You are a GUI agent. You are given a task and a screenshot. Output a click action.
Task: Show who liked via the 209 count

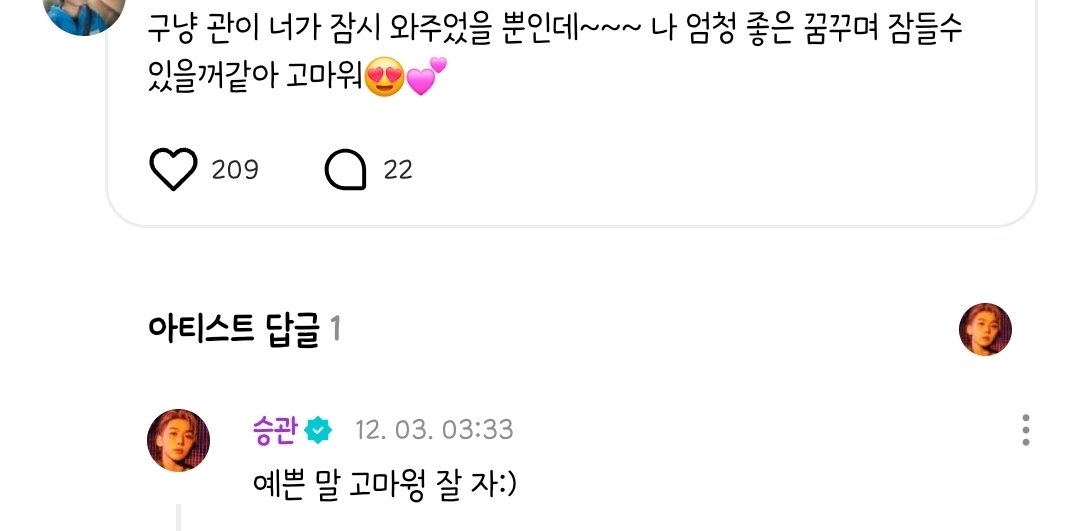pos(235,170)
